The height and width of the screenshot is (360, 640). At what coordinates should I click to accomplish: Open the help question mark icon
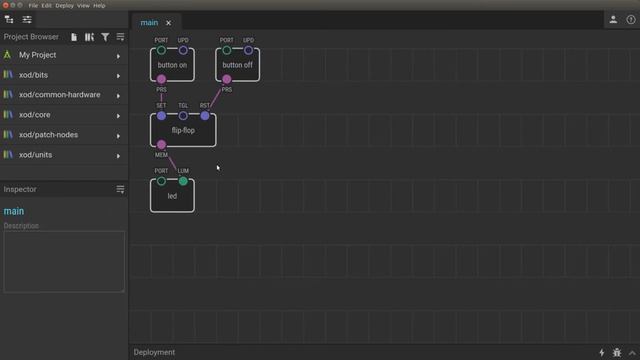point(631,20)
